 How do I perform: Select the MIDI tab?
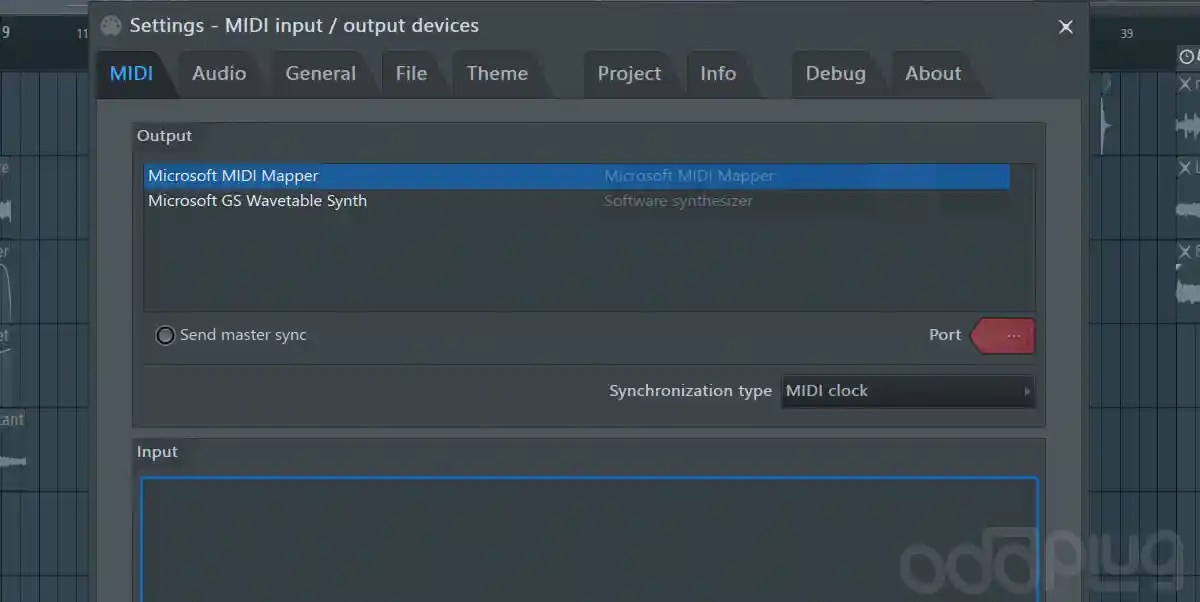[x=135, y=73]
